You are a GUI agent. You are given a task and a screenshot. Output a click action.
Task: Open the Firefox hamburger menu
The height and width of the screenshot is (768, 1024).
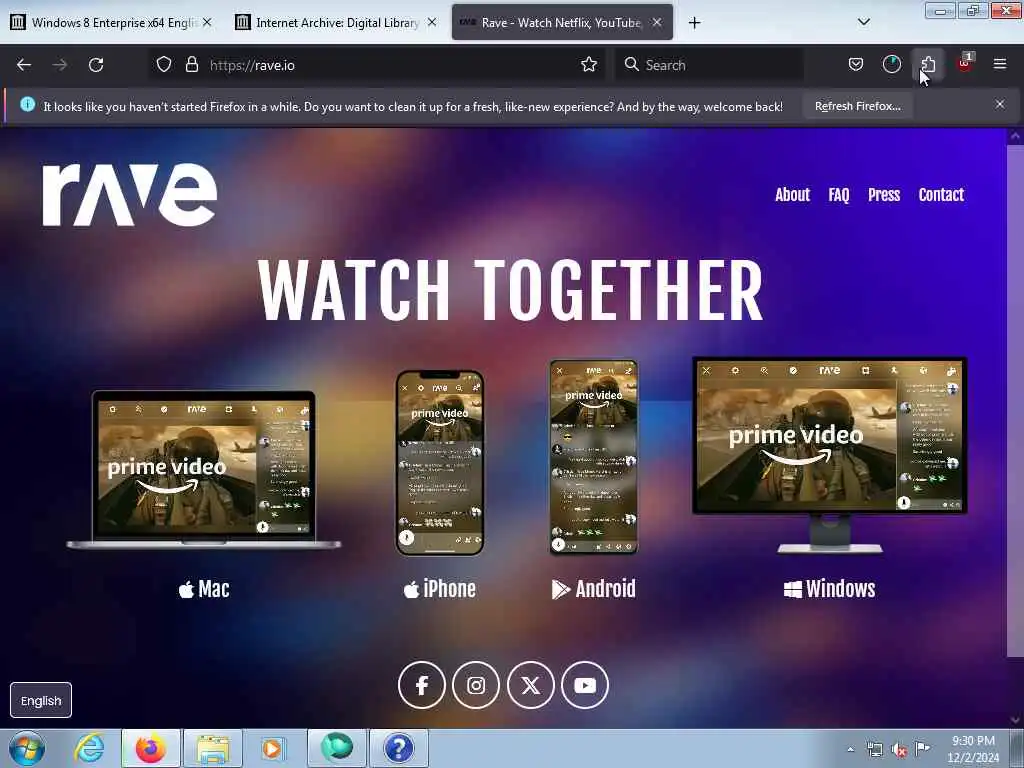click(x=999, y=65)
